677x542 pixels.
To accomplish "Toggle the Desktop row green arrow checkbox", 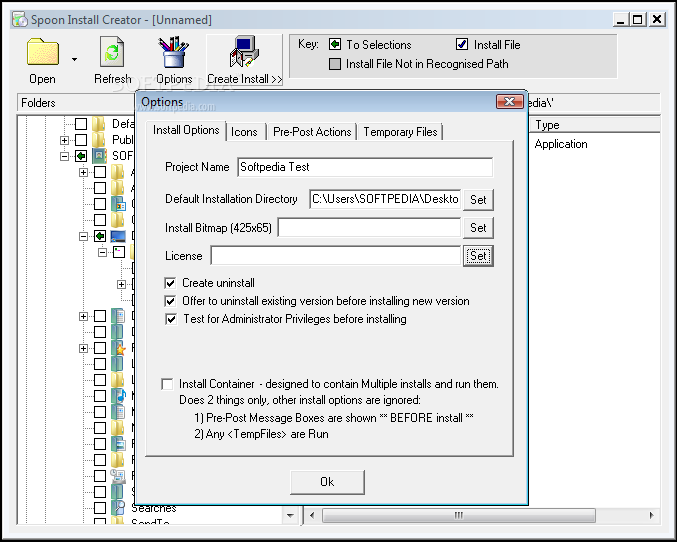I will tap(100, 236).
